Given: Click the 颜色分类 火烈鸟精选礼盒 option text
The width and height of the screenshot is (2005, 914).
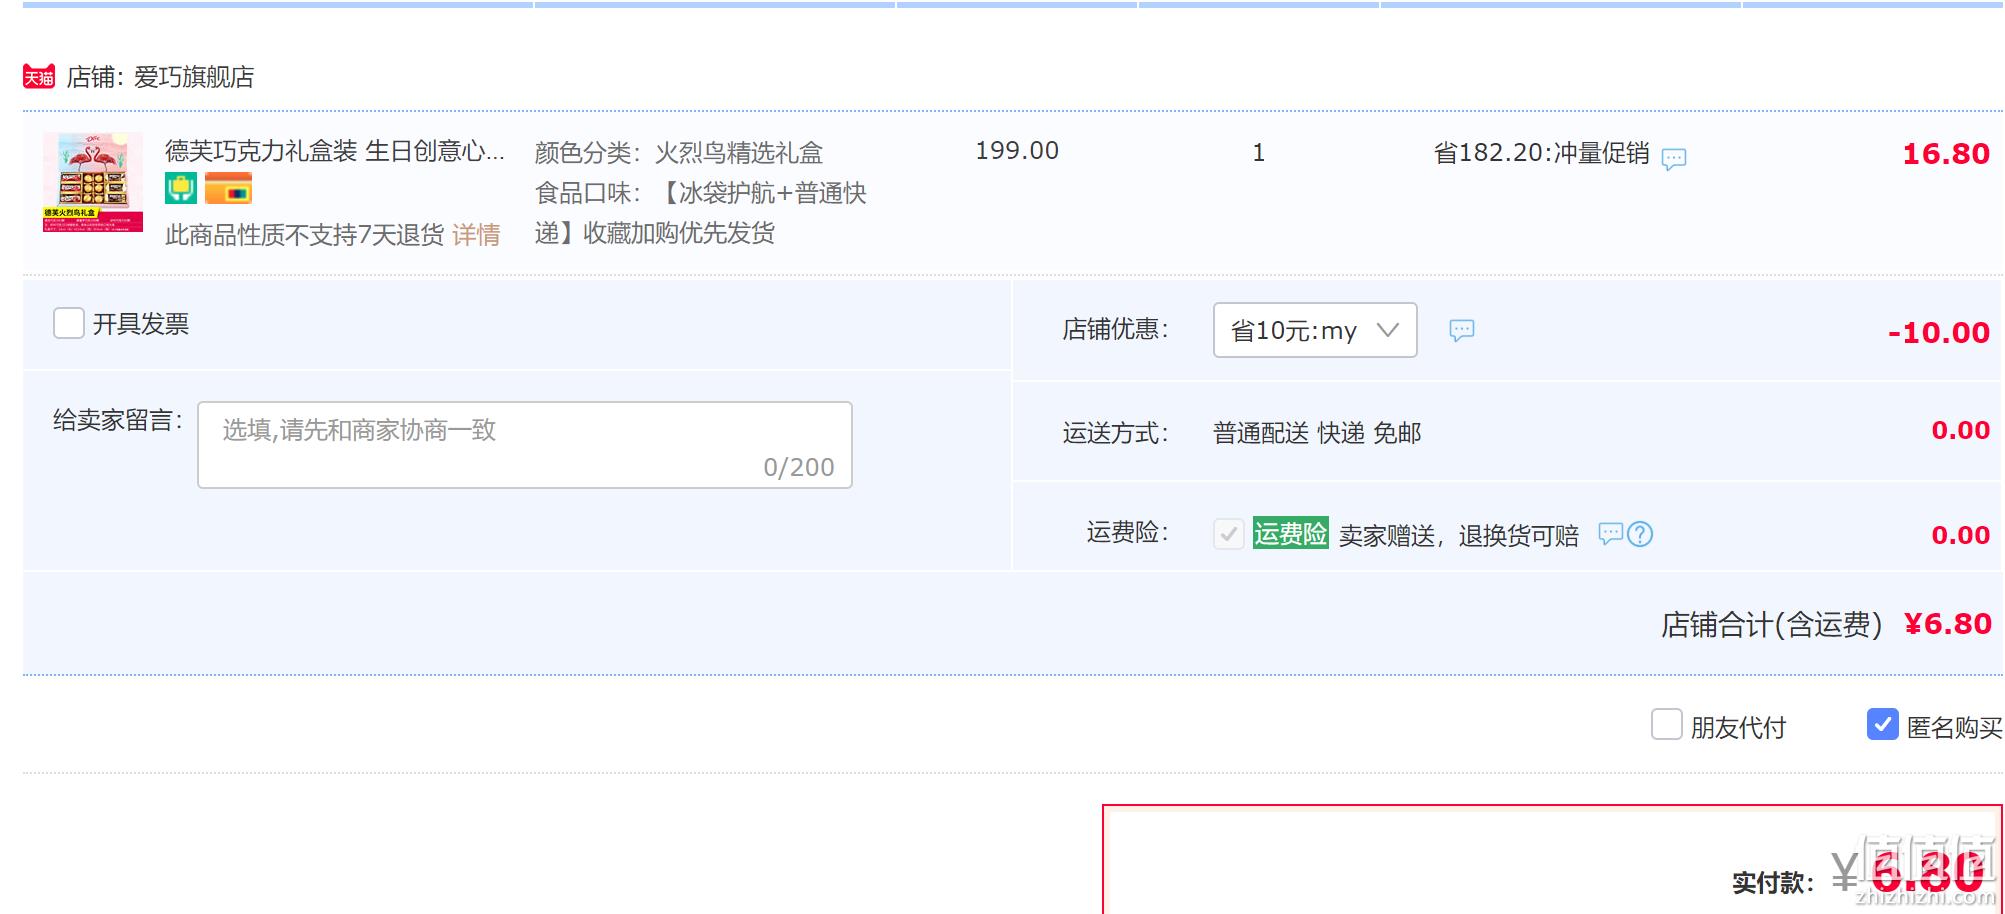Looking at the screenshot, I should (x=679, y=153).
